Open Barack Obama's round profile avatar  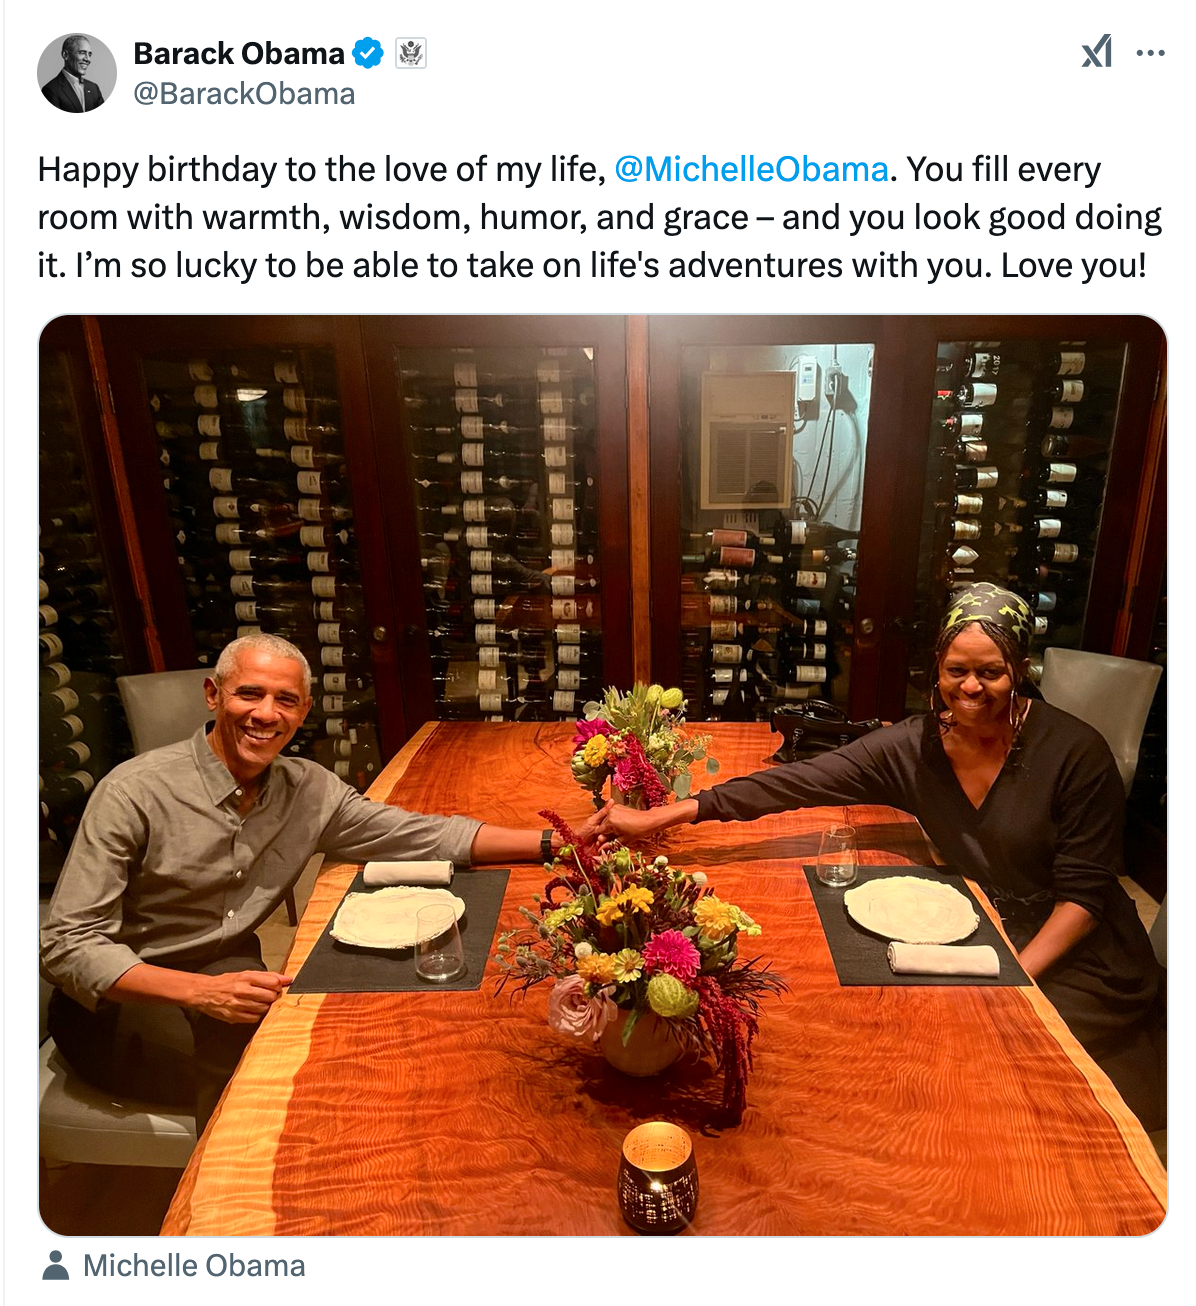click(77, 73)
